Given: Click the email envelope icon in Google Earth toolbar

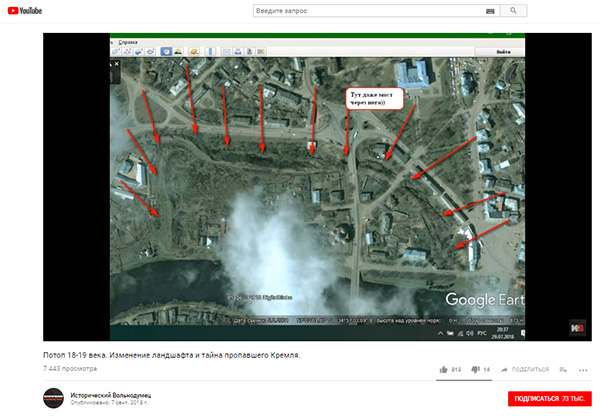Looking at the screenshot, I should pyautogui.click(x=227, y=52).
